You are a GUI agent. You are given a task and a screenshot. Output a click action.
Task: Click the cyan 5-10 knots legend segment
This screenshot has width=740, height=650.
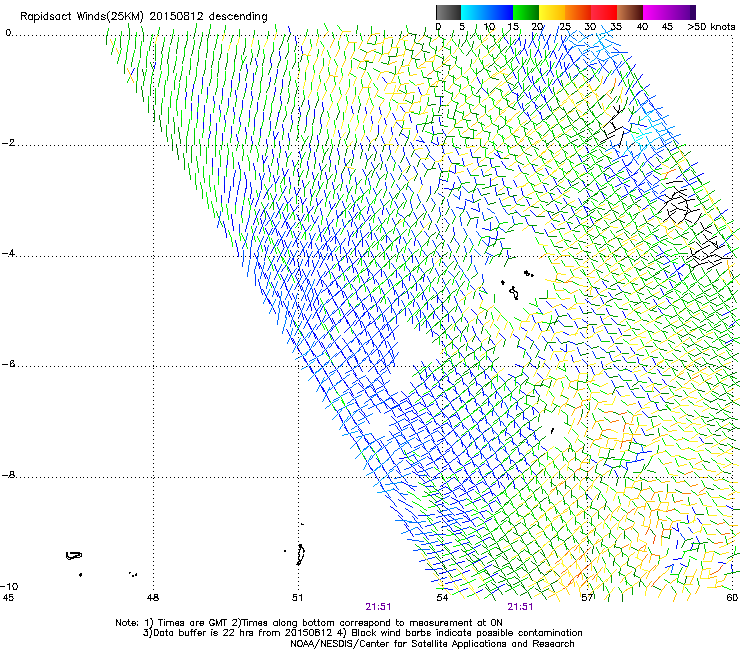point(474,12)
